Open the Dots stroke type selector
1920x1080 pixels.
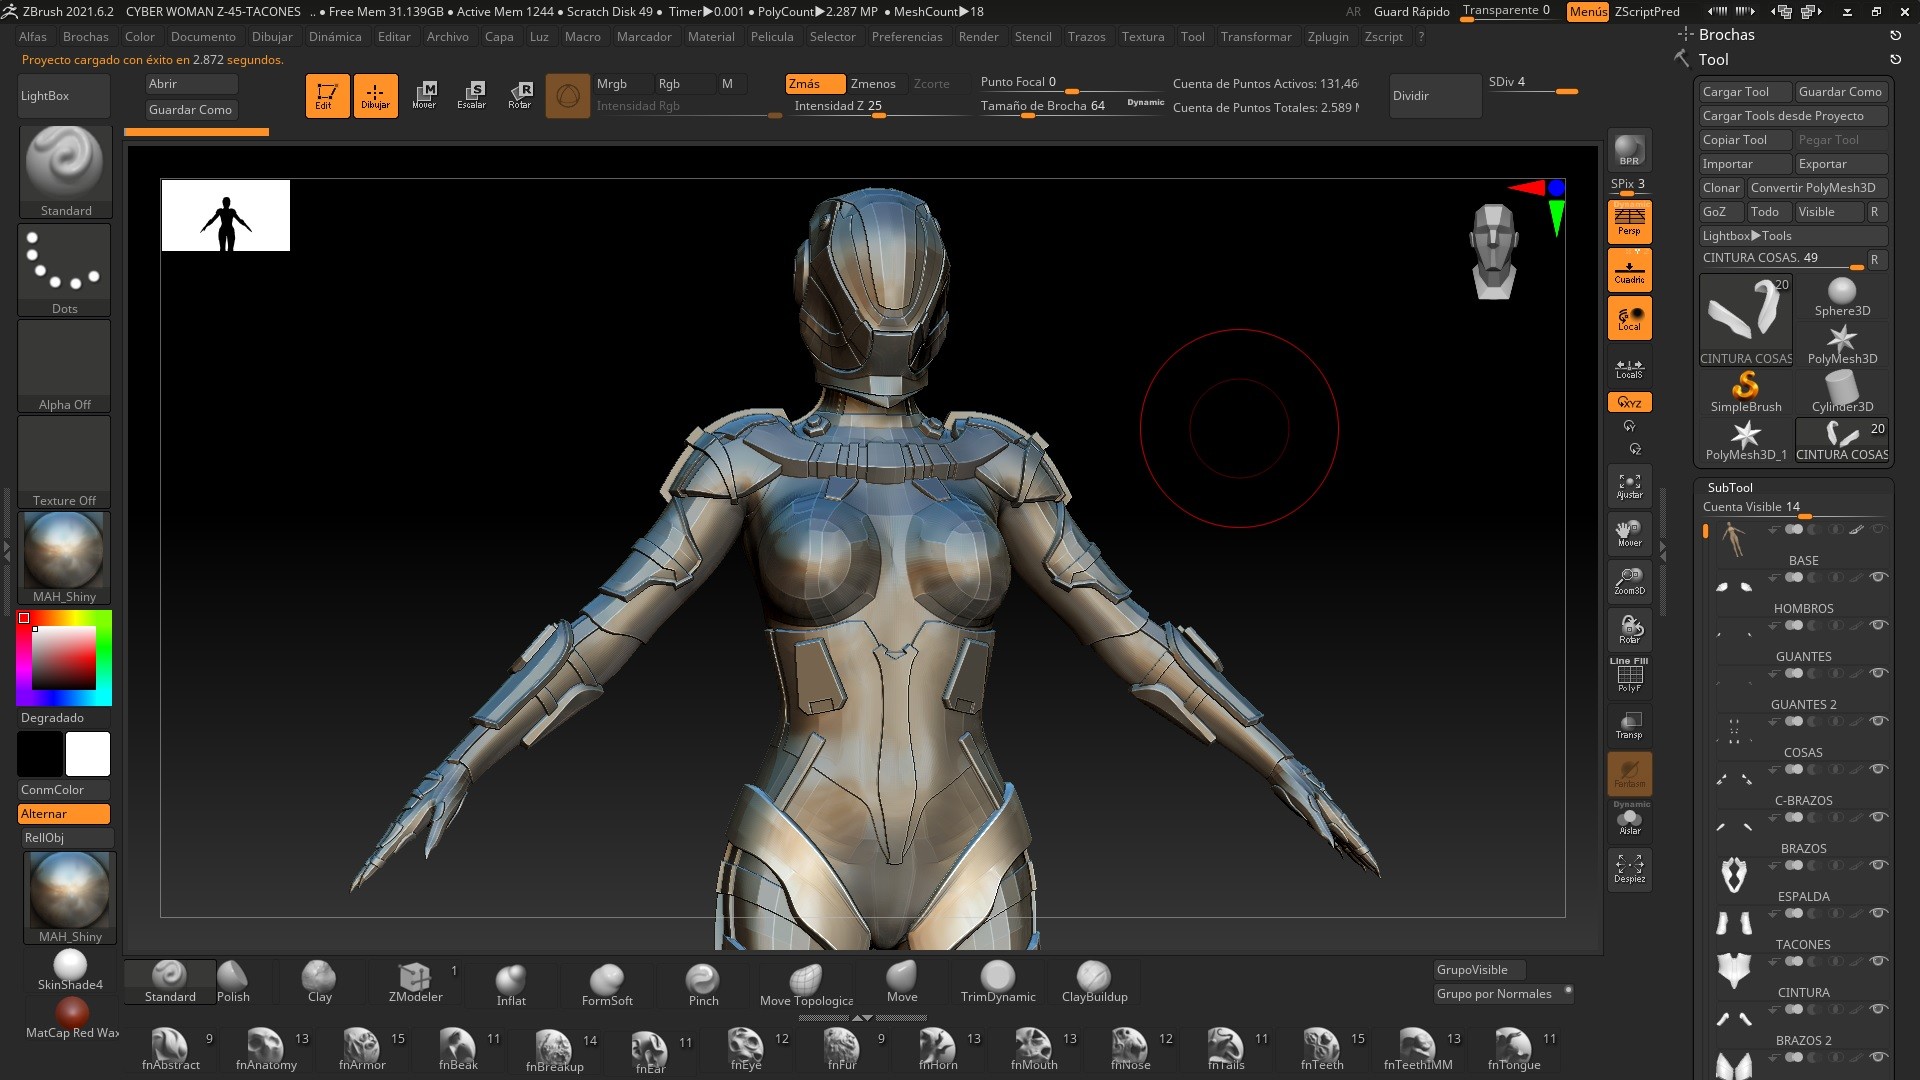point(65,270)
